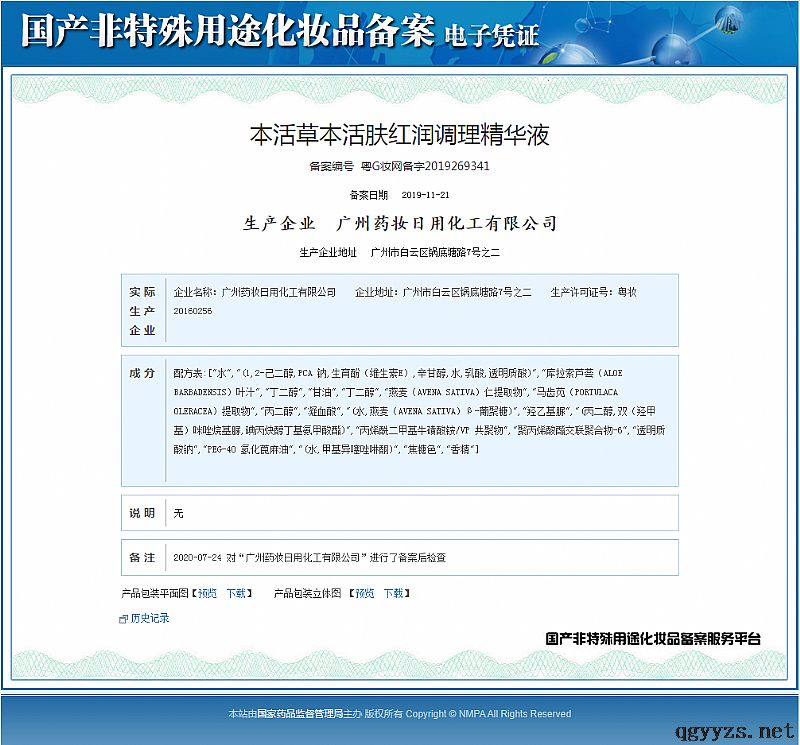
Task: Click the 国产非特殊用途化妆品备案 header title
Action: [227, 32]
